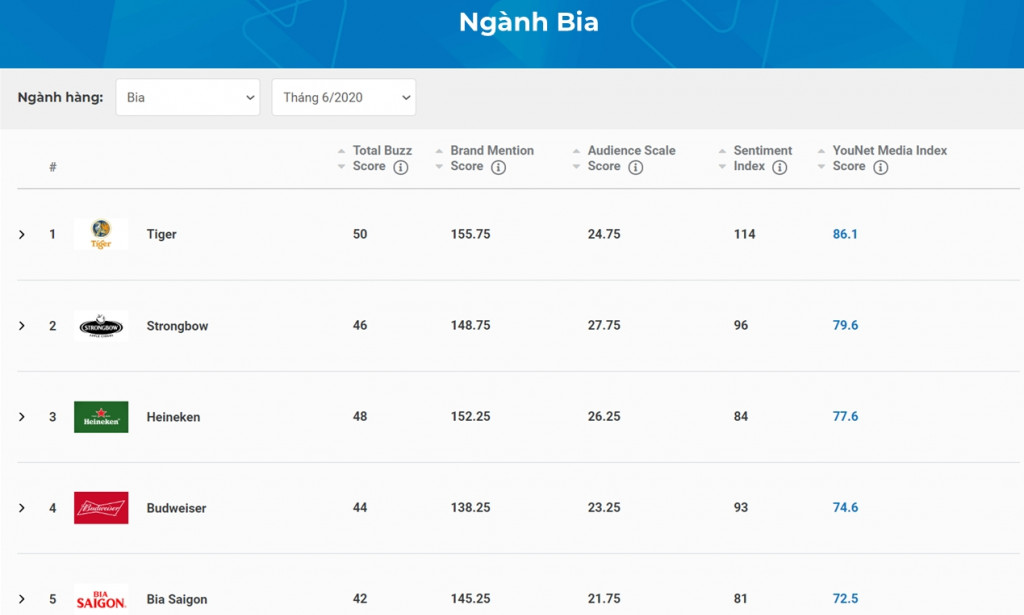Open the Tháng 6/2020 month dropdown
Screen dimensions: 1024x615
344,97
